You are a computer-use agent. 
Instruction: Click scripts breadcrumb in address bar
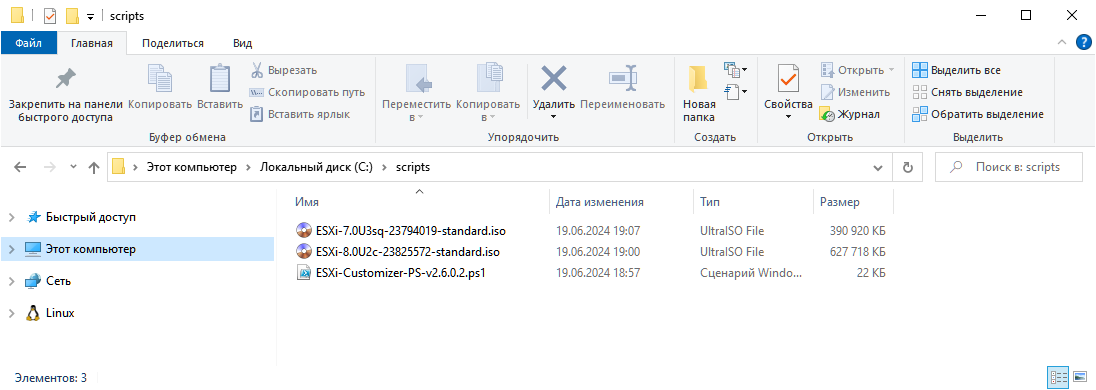413,167
